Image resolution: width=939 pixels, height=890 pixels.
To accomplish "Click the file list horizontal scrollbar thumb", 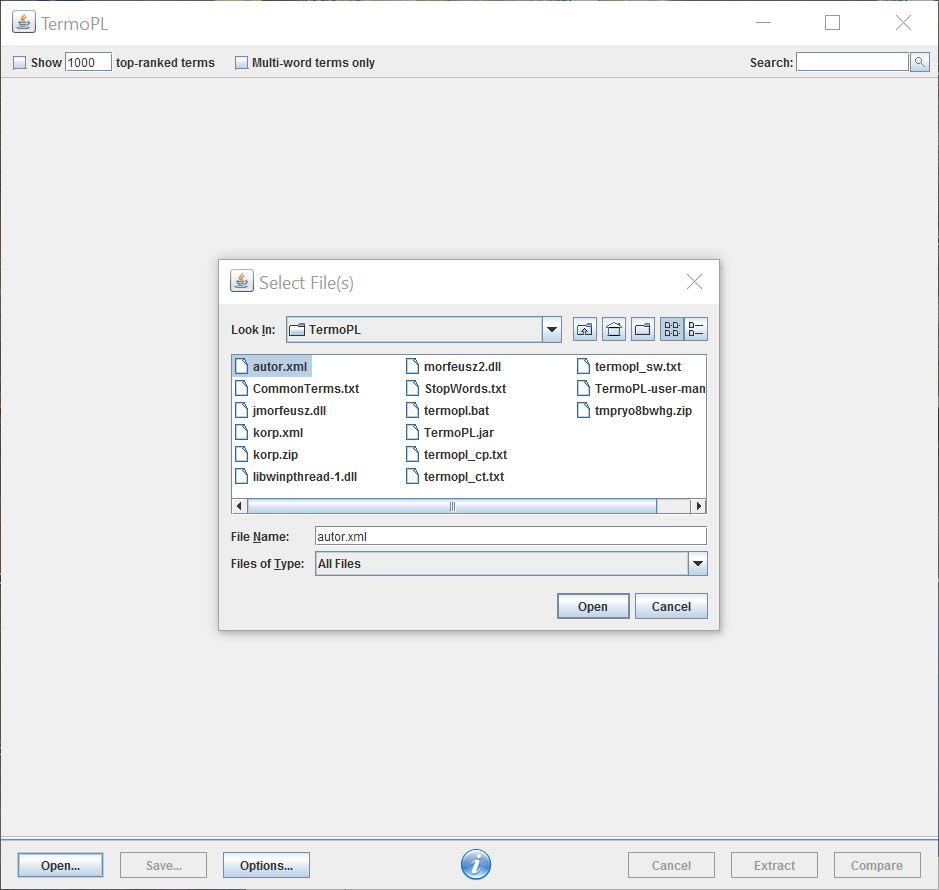I will click(452, 506).
